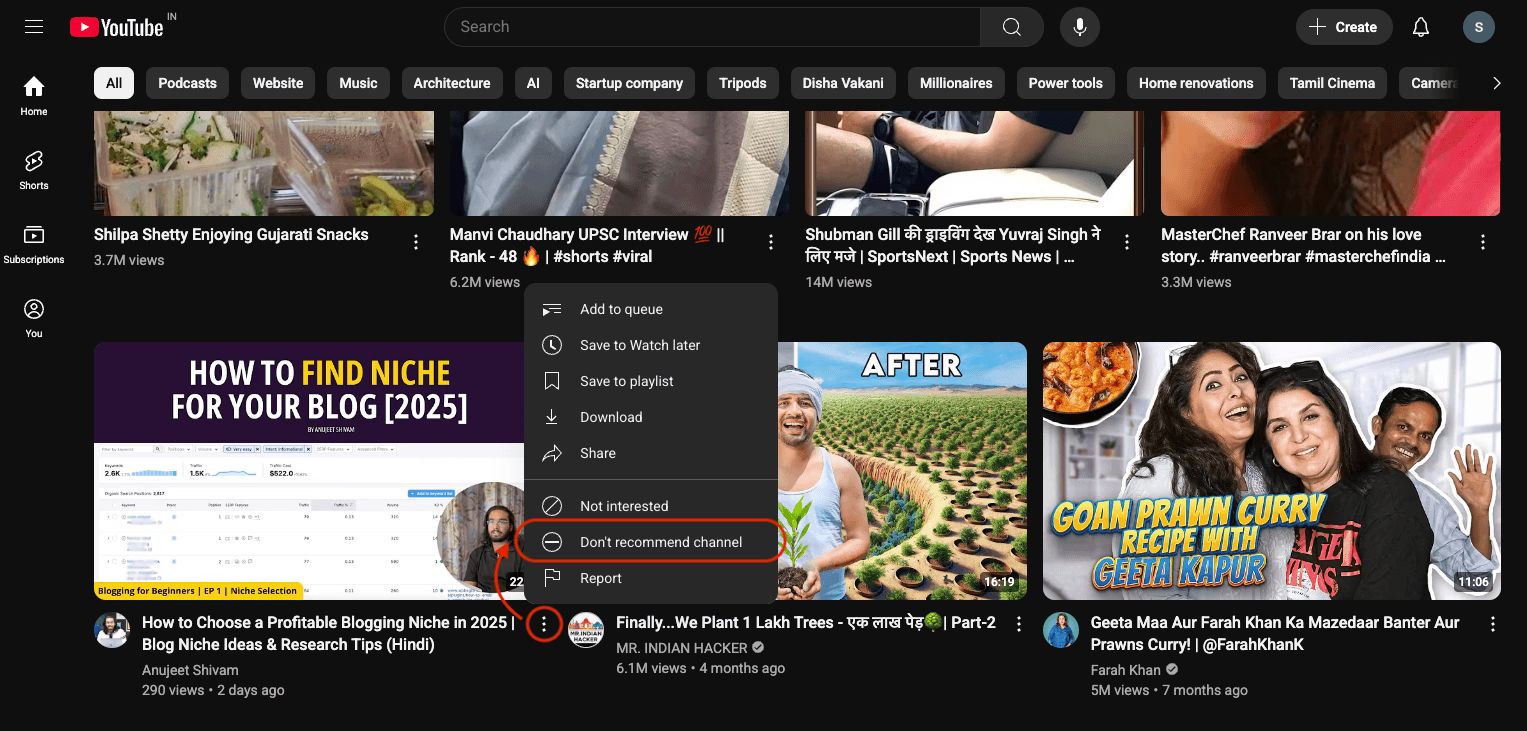This screenshot has height=731, width=1527.
Task: Select the AI filter chip
Action: coord(533,83)
